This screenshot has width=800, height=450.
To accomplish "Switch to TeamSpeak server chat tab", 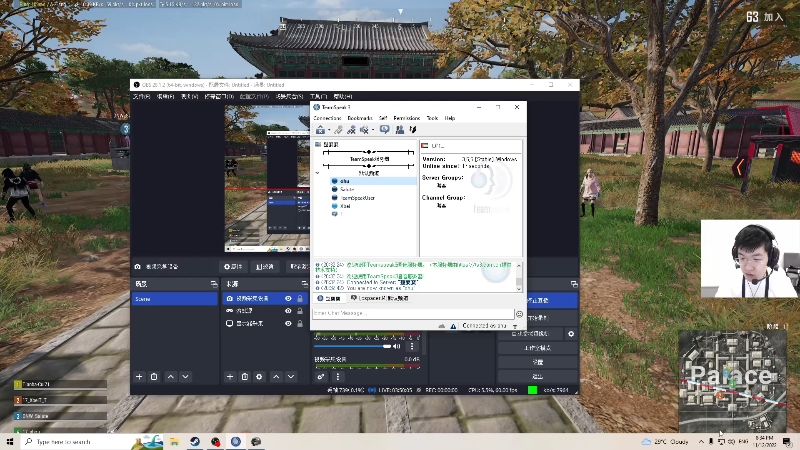I will (329, 298).
